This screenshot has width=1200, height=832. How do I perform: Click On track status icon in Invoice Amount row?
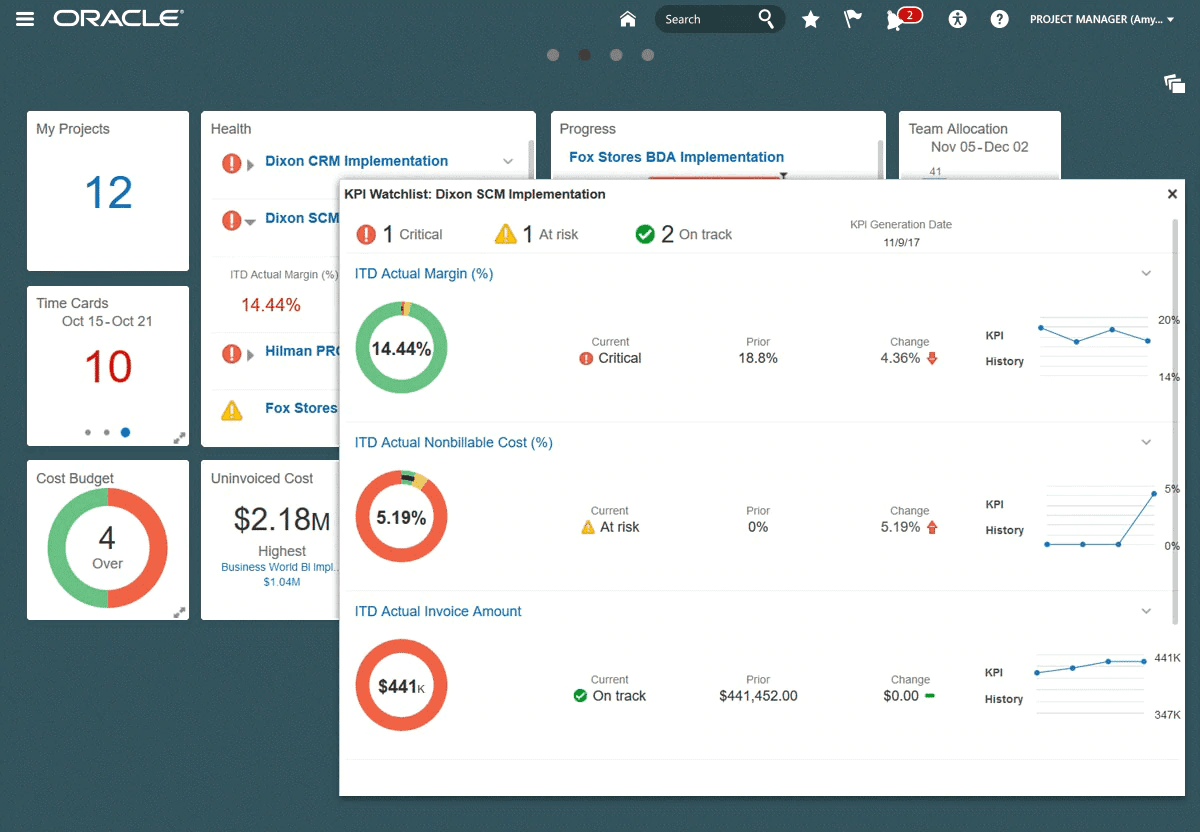click(x=580, y=696)
